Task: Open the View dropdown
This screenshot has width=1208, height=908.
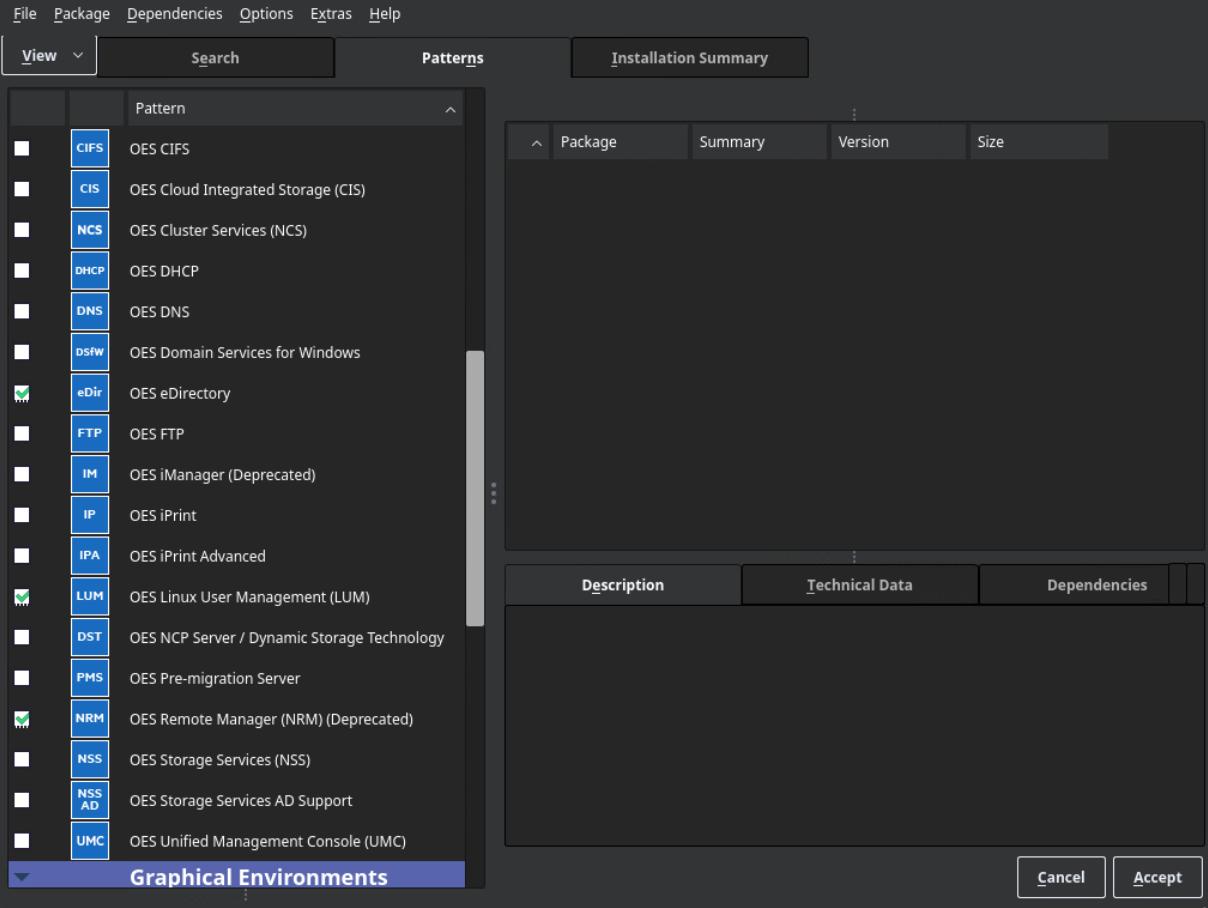Action: point(49,56)
